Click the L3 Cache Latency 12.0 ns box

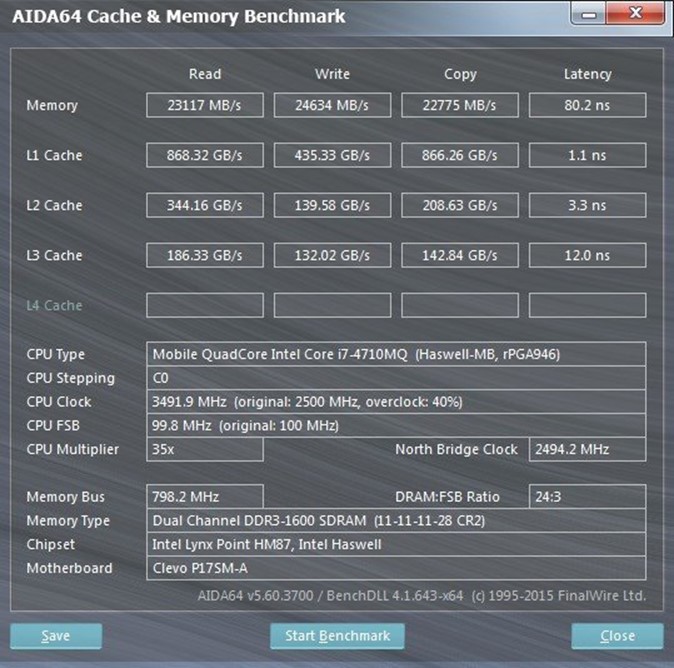click(587, 255)
